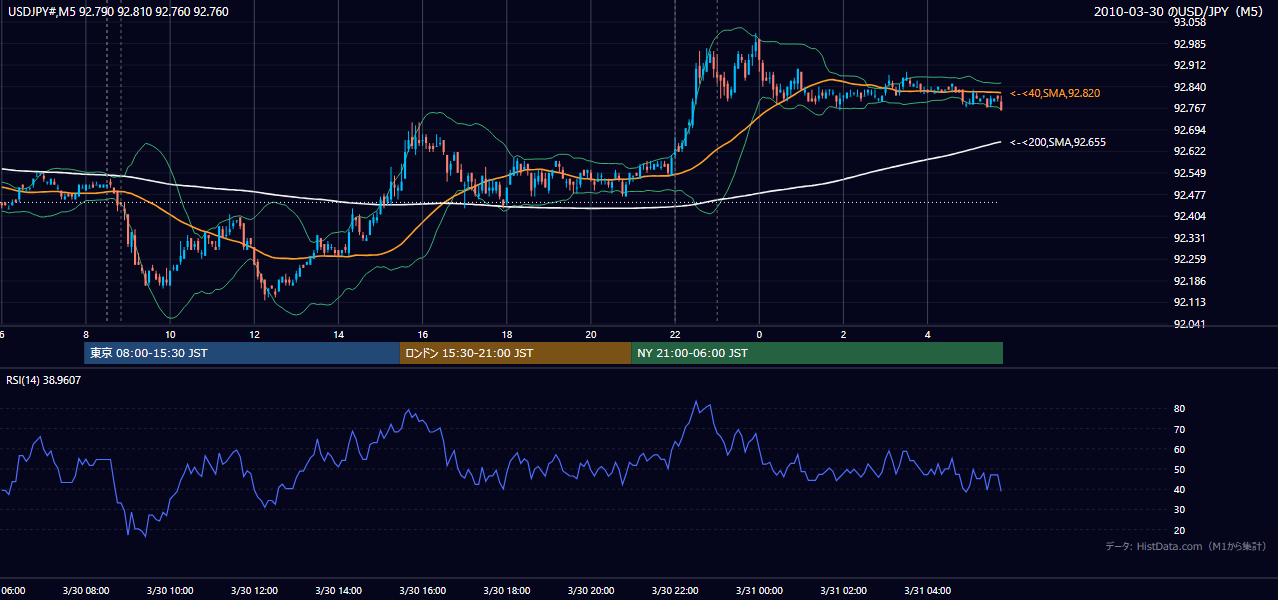Click the 3/31 04:00 date label
Viewport: 1278px width, 600px height.
coord(926,590)
